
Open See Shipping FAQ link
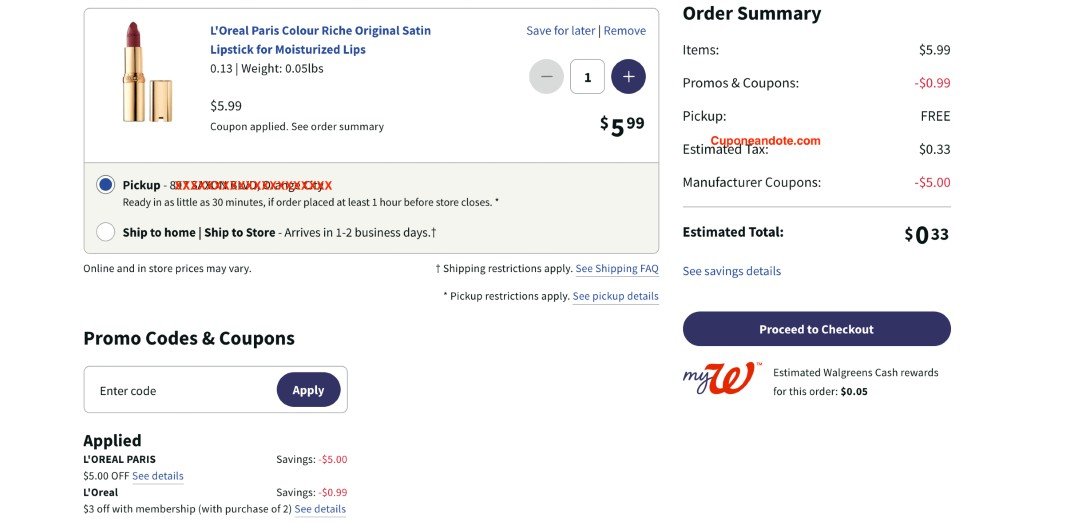point(616,269)
